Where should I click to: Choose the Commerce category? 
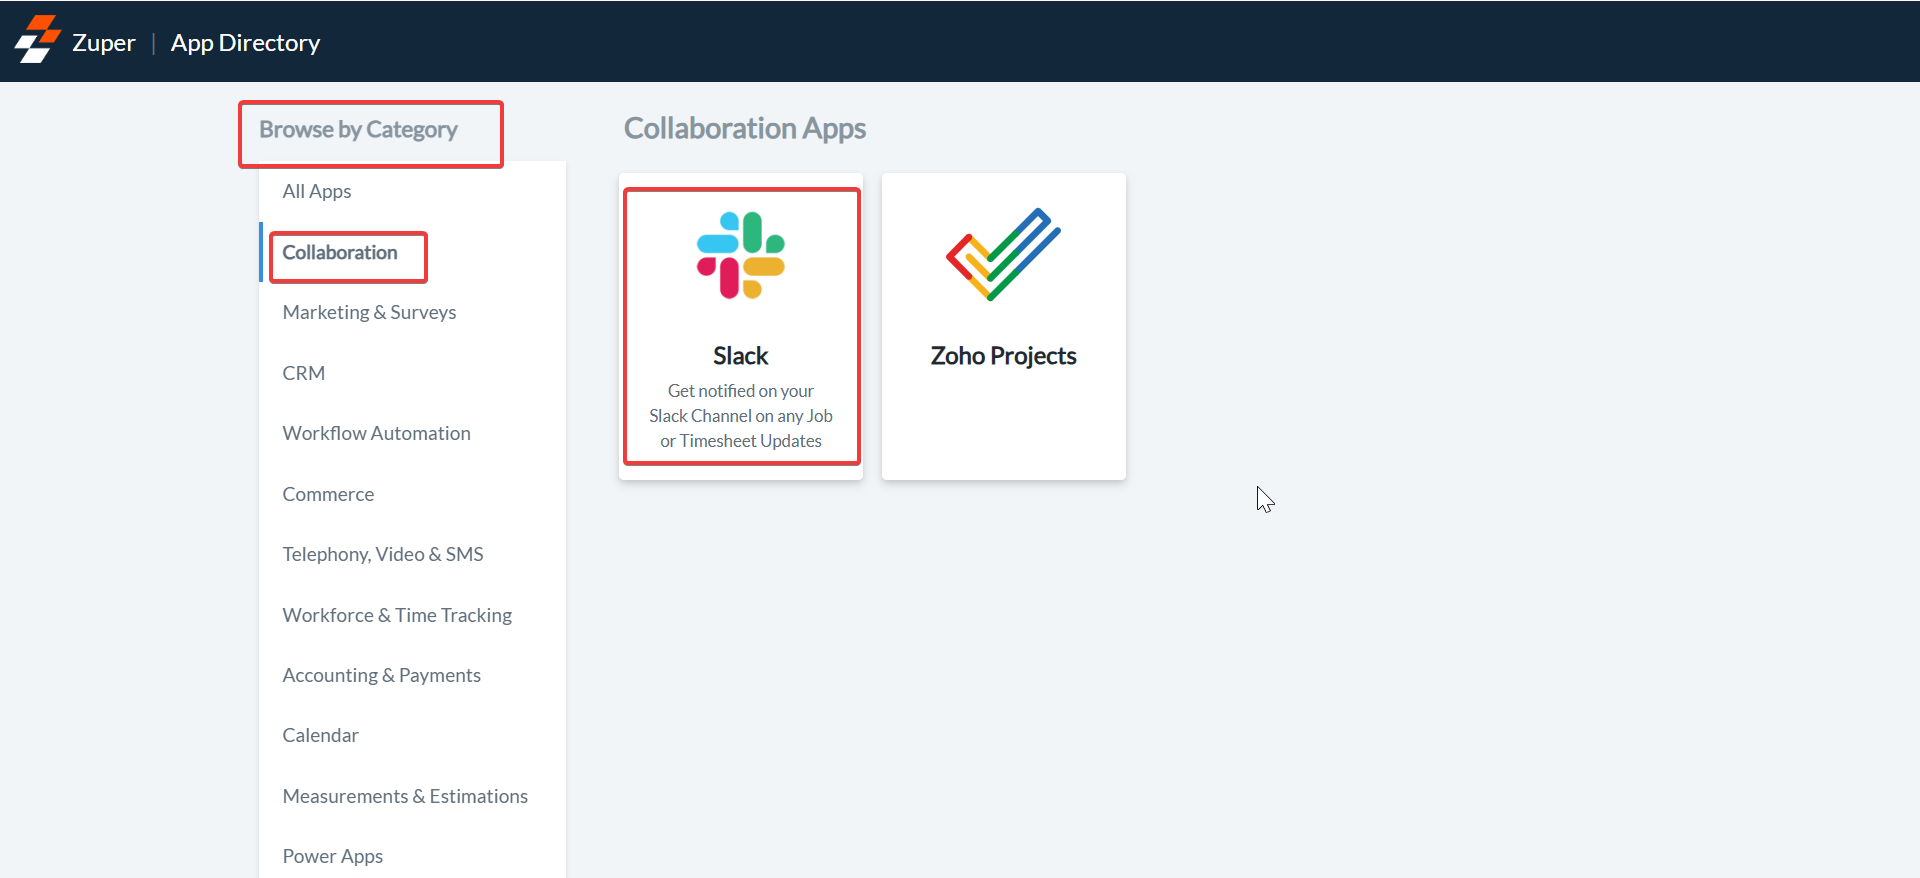tap(328, 494)
